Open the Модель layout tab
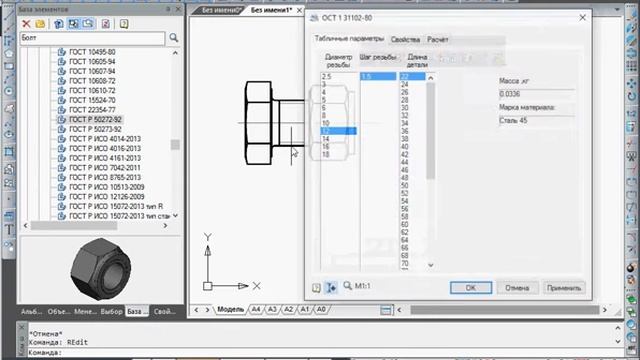Image resolution: width=640 pixels, height=360 pixels. [x=230, y=310]
